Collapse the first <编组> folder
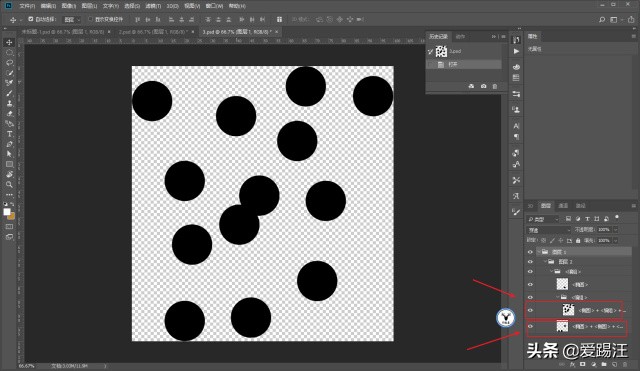This screenshot has height=371, width=640. (552, 271)
